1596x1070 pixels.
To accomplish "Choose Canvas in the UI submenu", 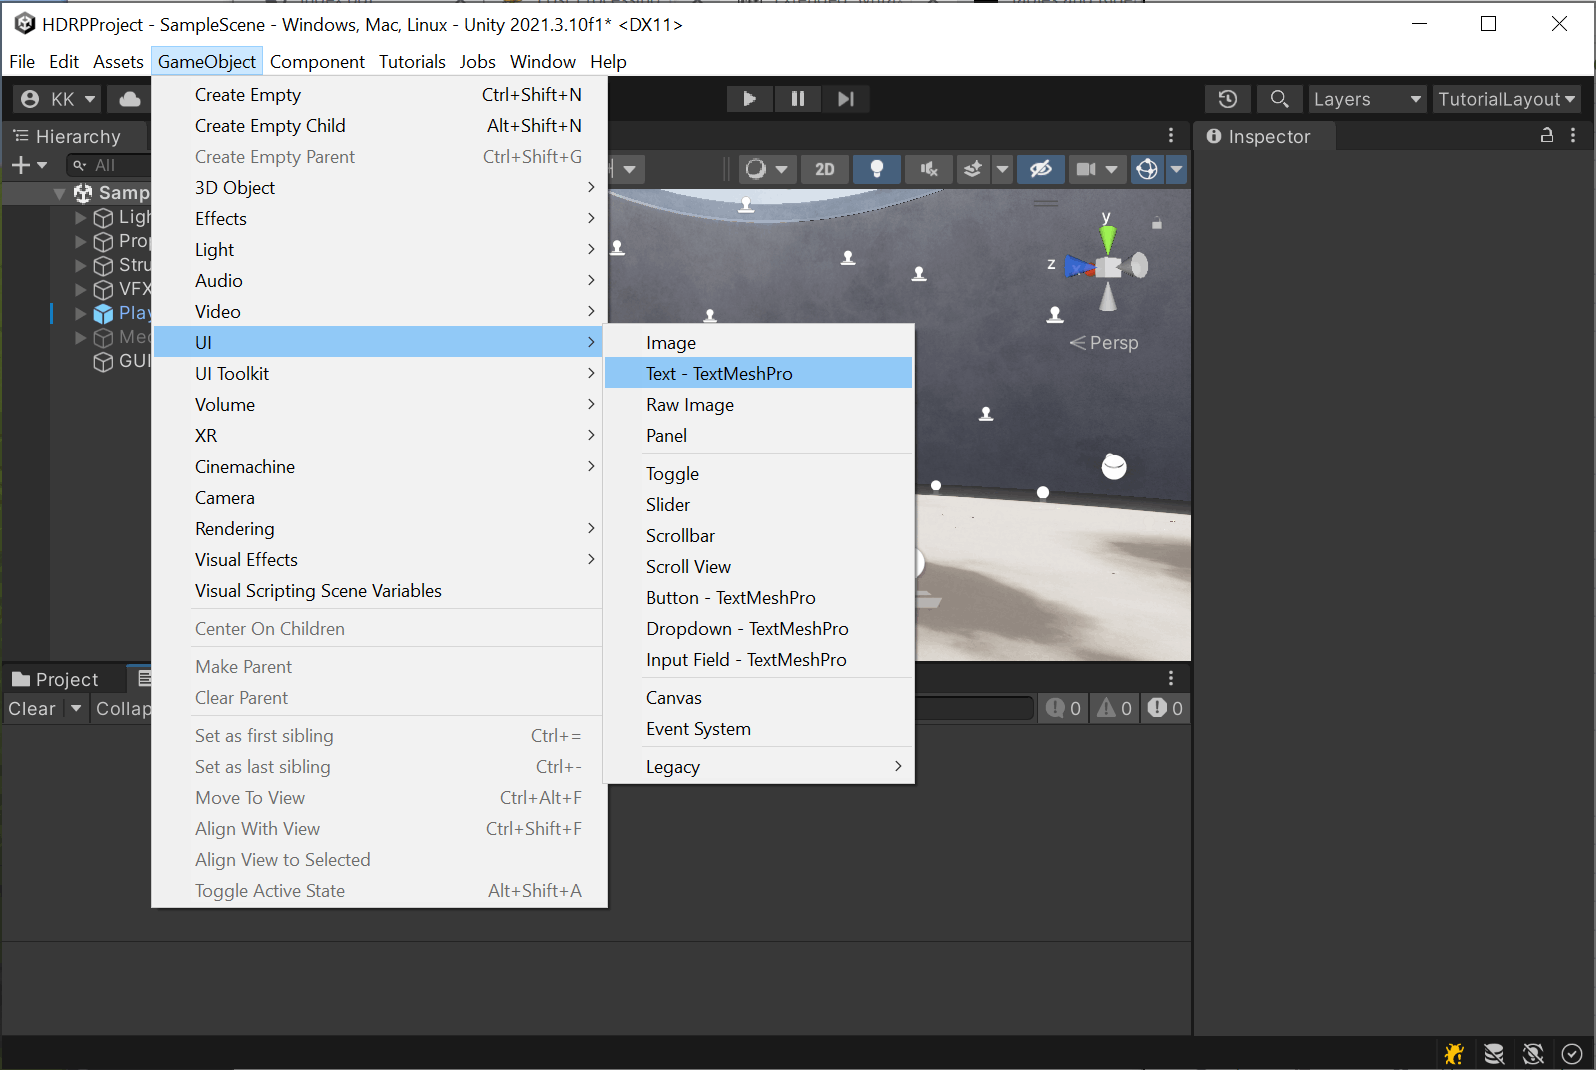I will pos(759,698).
